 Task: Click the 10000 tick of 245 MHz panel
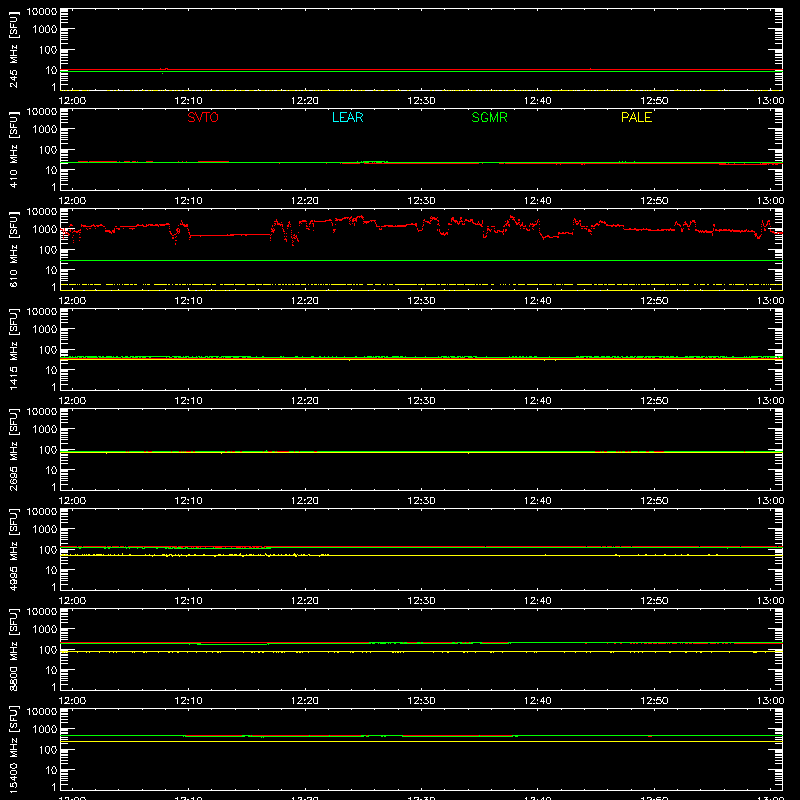(x=42, y=12)
